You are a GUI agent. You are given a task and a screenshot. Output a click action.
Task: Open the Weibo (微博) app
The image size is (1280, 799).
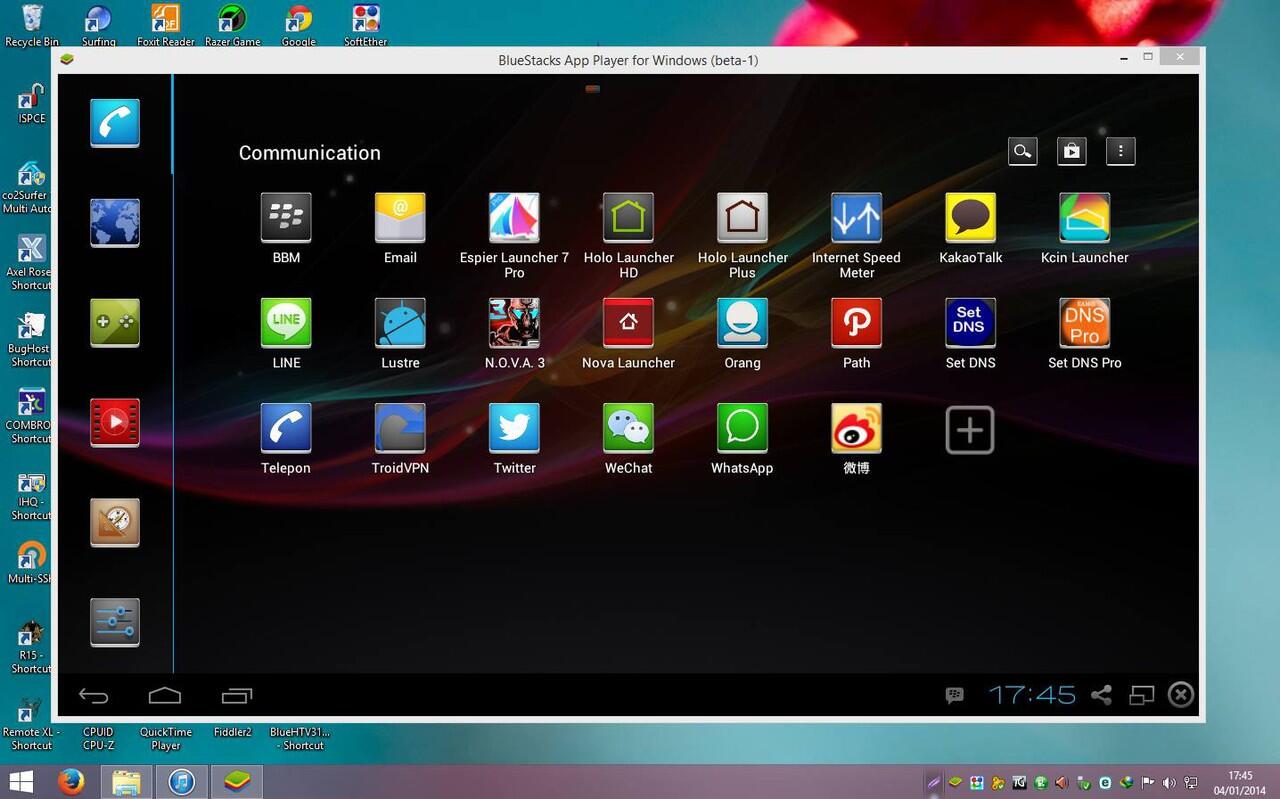(x=856, y=428)
